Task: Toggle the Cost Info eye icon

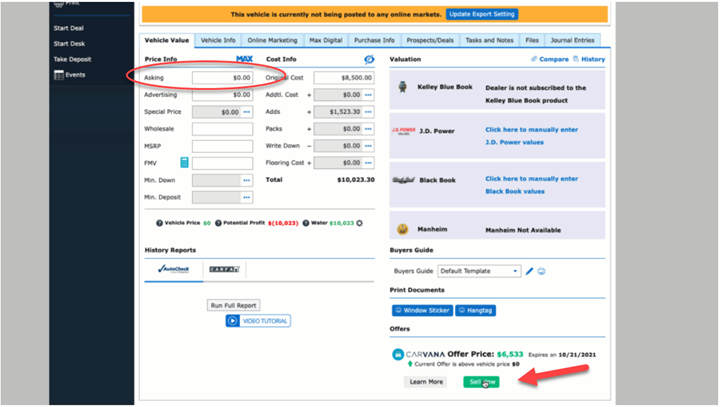Action: tap(369, 59)
